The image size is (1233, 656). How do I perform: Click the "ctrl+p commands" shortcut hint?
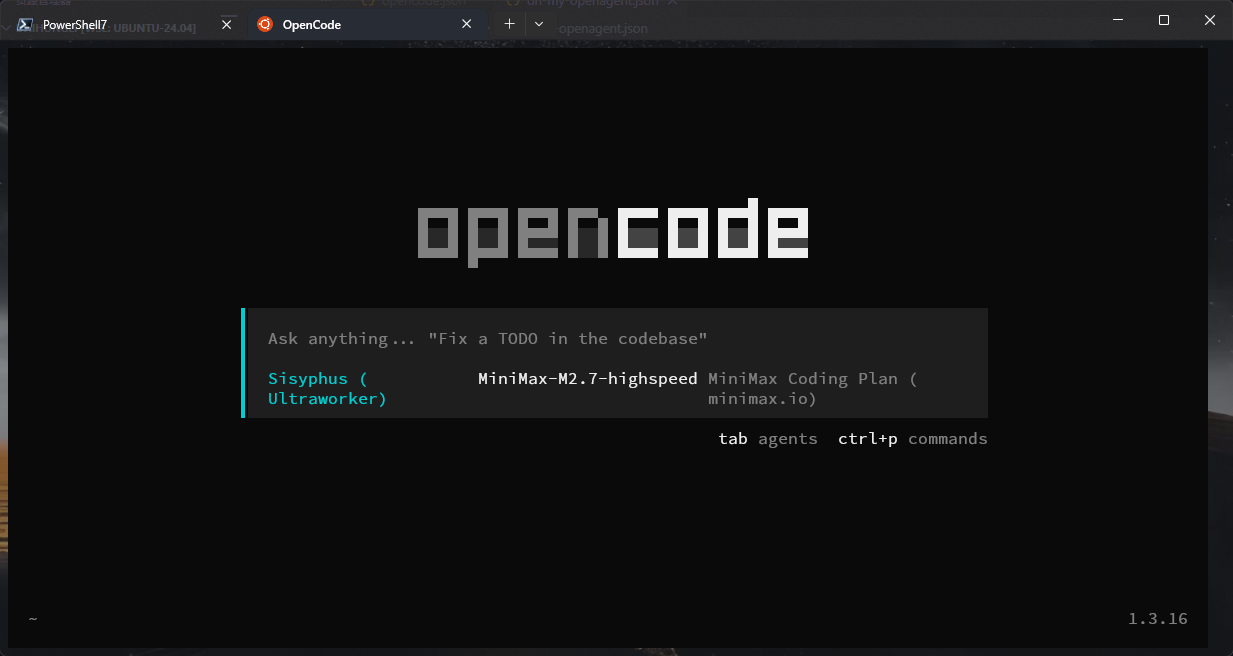click(x=912, y=439)
